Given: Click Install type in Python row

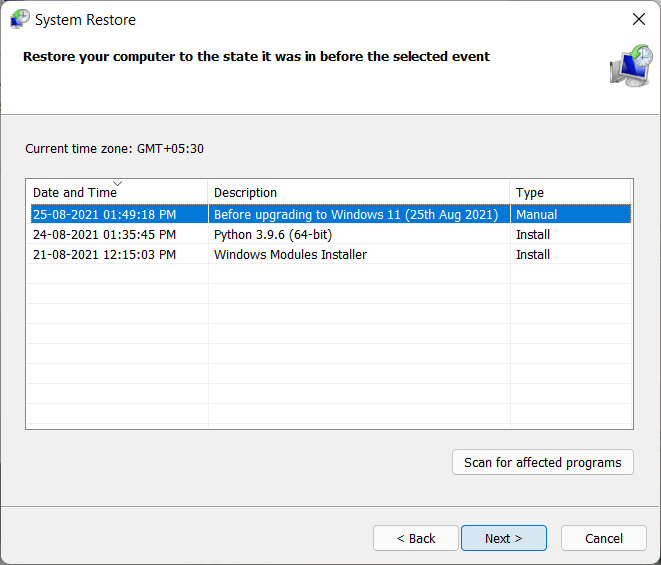Looking at the screenshot, I should pos(533,234).
